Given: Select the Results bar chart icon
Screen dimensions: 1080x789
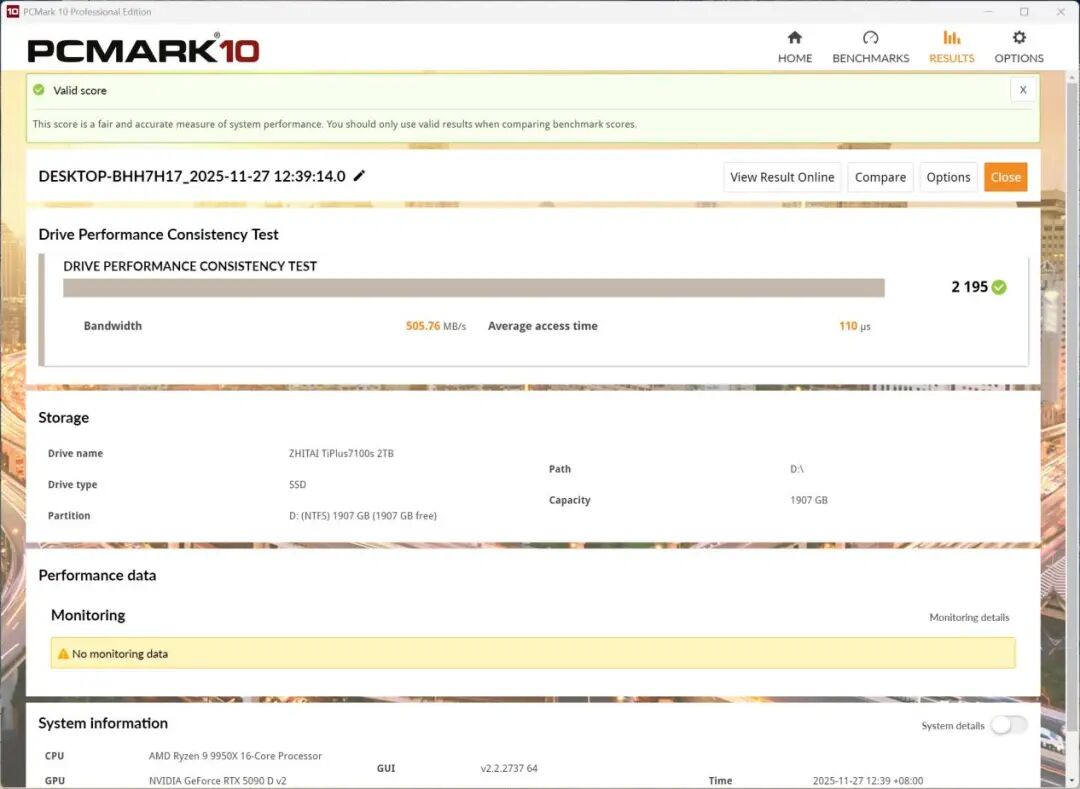Looking at the screenshot, I should click(951, 38).
